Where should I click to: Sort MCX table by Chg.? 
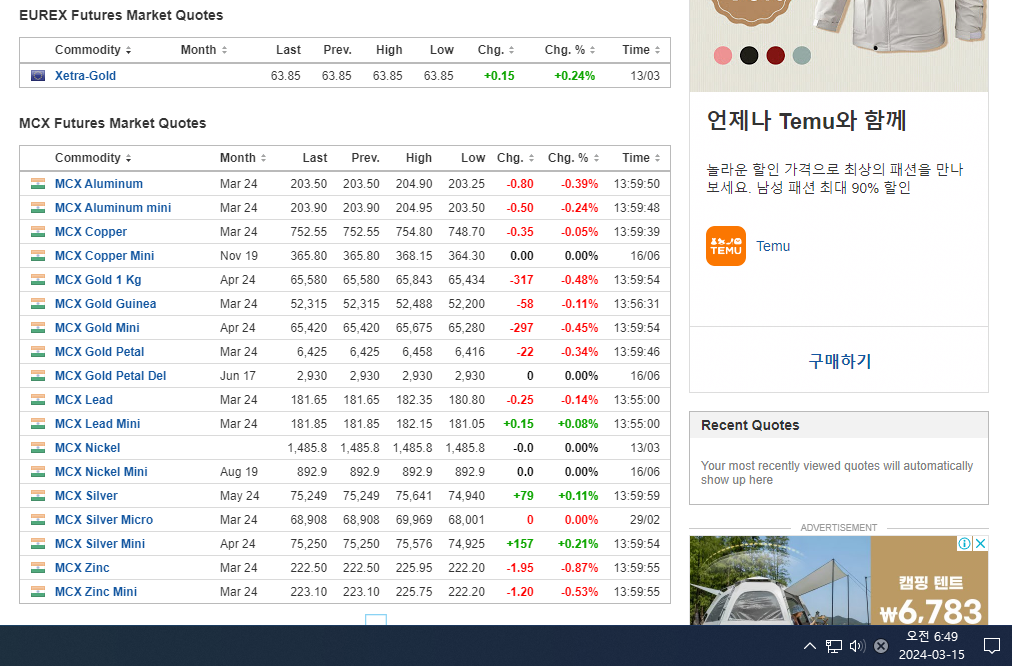click(x=516, y=158)
